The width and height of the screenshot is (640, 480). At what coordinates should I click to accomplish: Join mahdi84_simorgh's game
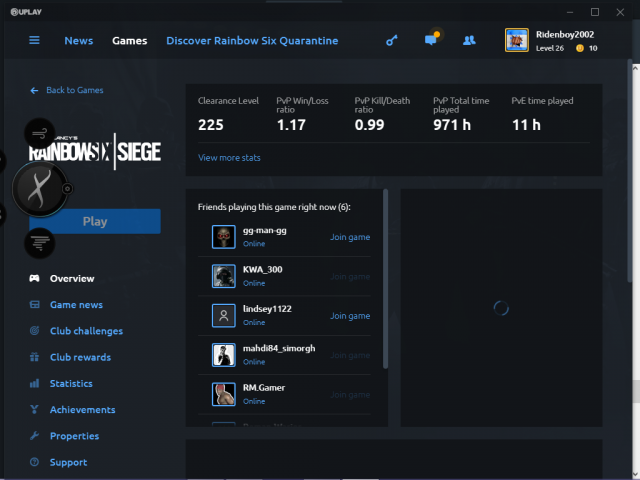coord(350,355)
